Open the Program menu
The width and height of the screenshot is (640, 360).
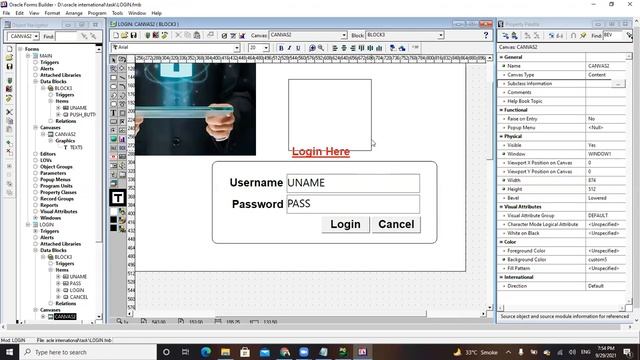97,13
